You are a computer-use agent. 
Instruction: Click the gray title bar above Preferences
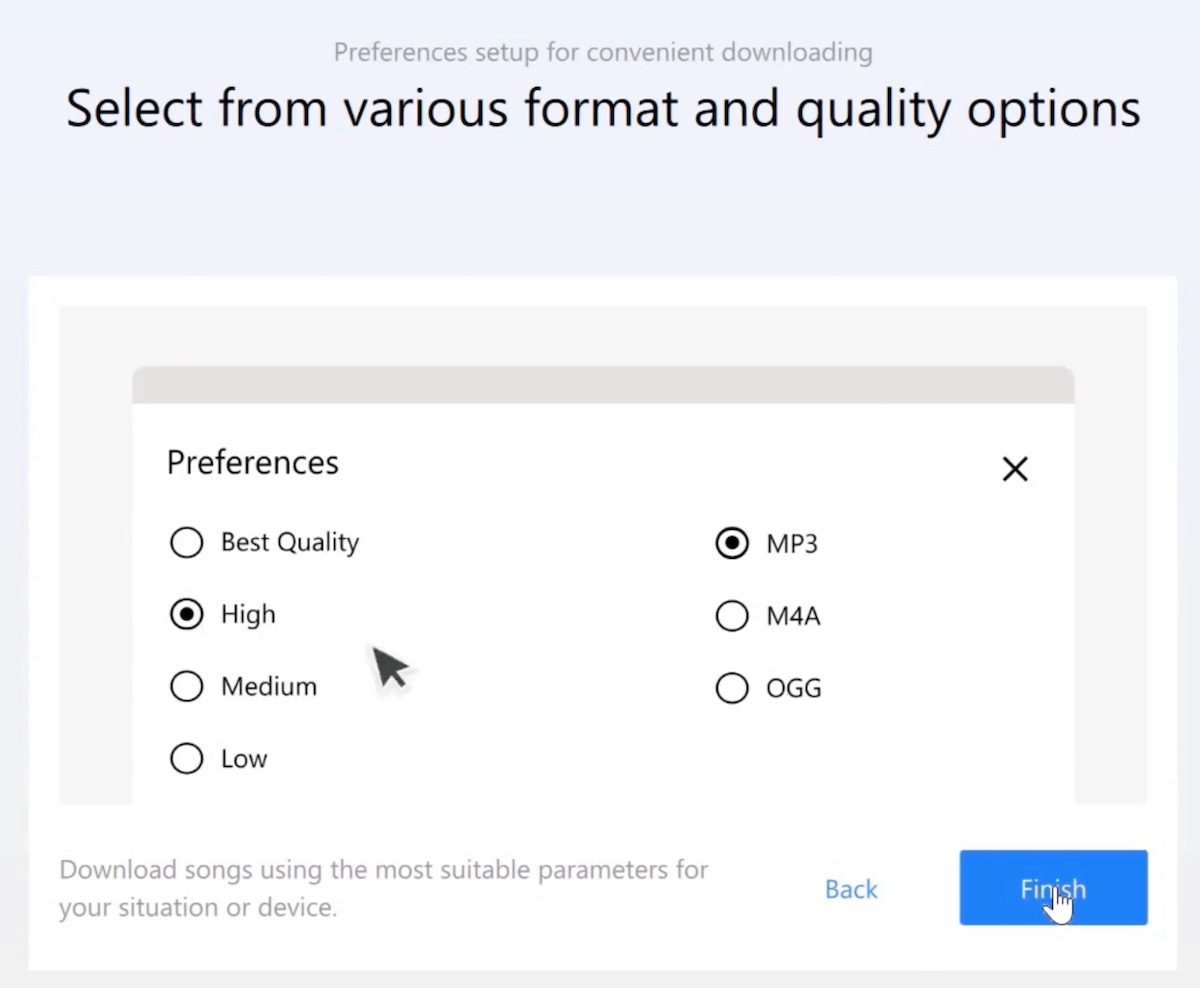[x=603, y=385]
